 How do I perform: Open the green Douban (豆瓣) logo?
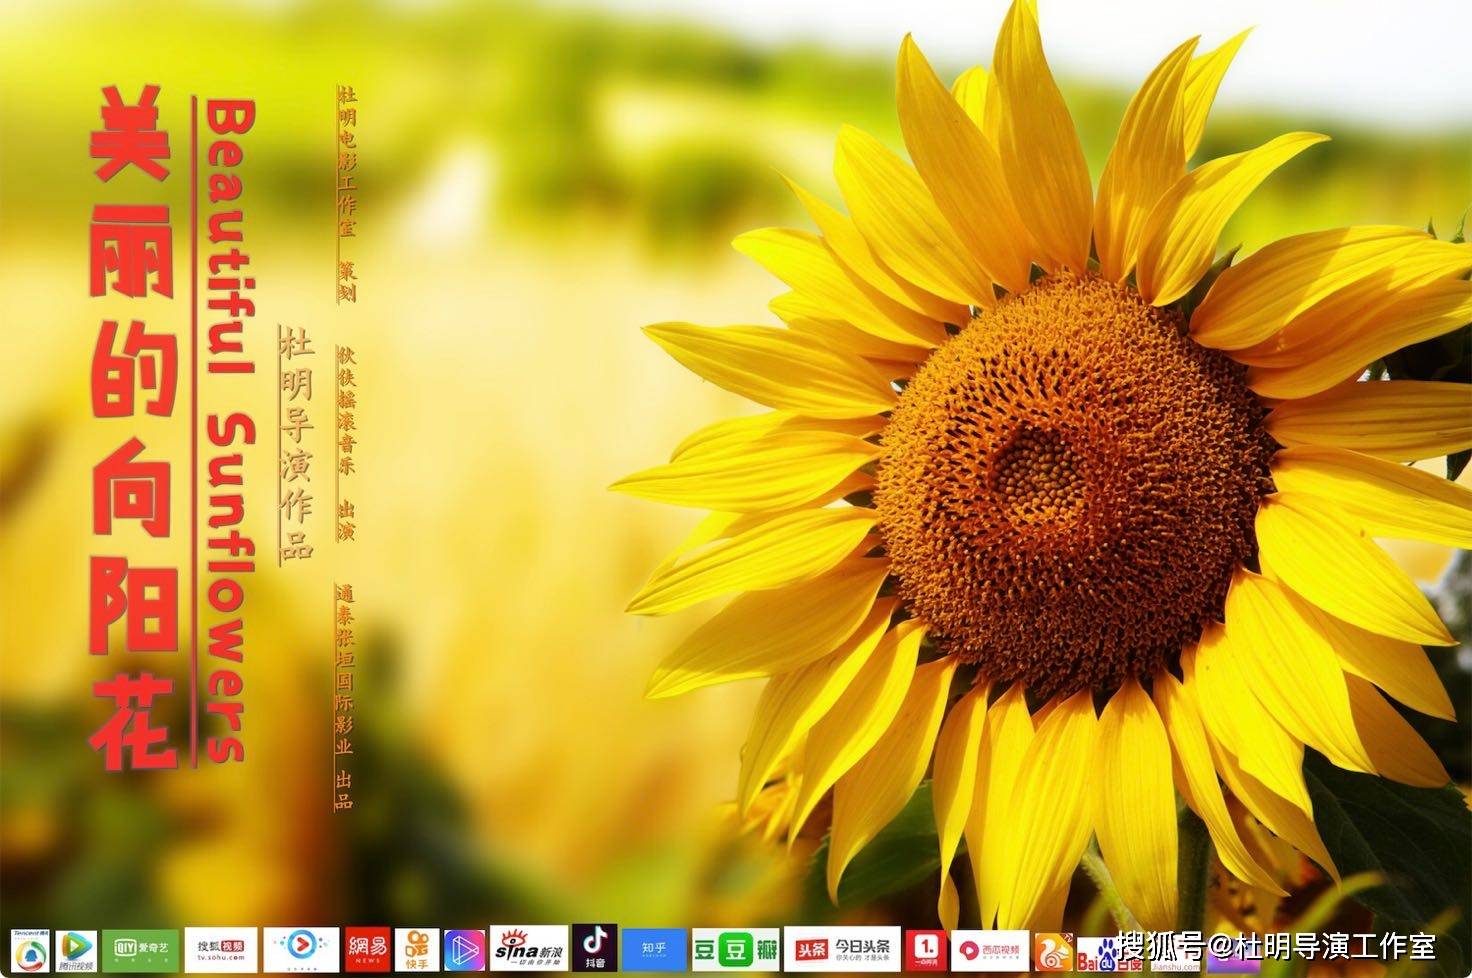736,950
